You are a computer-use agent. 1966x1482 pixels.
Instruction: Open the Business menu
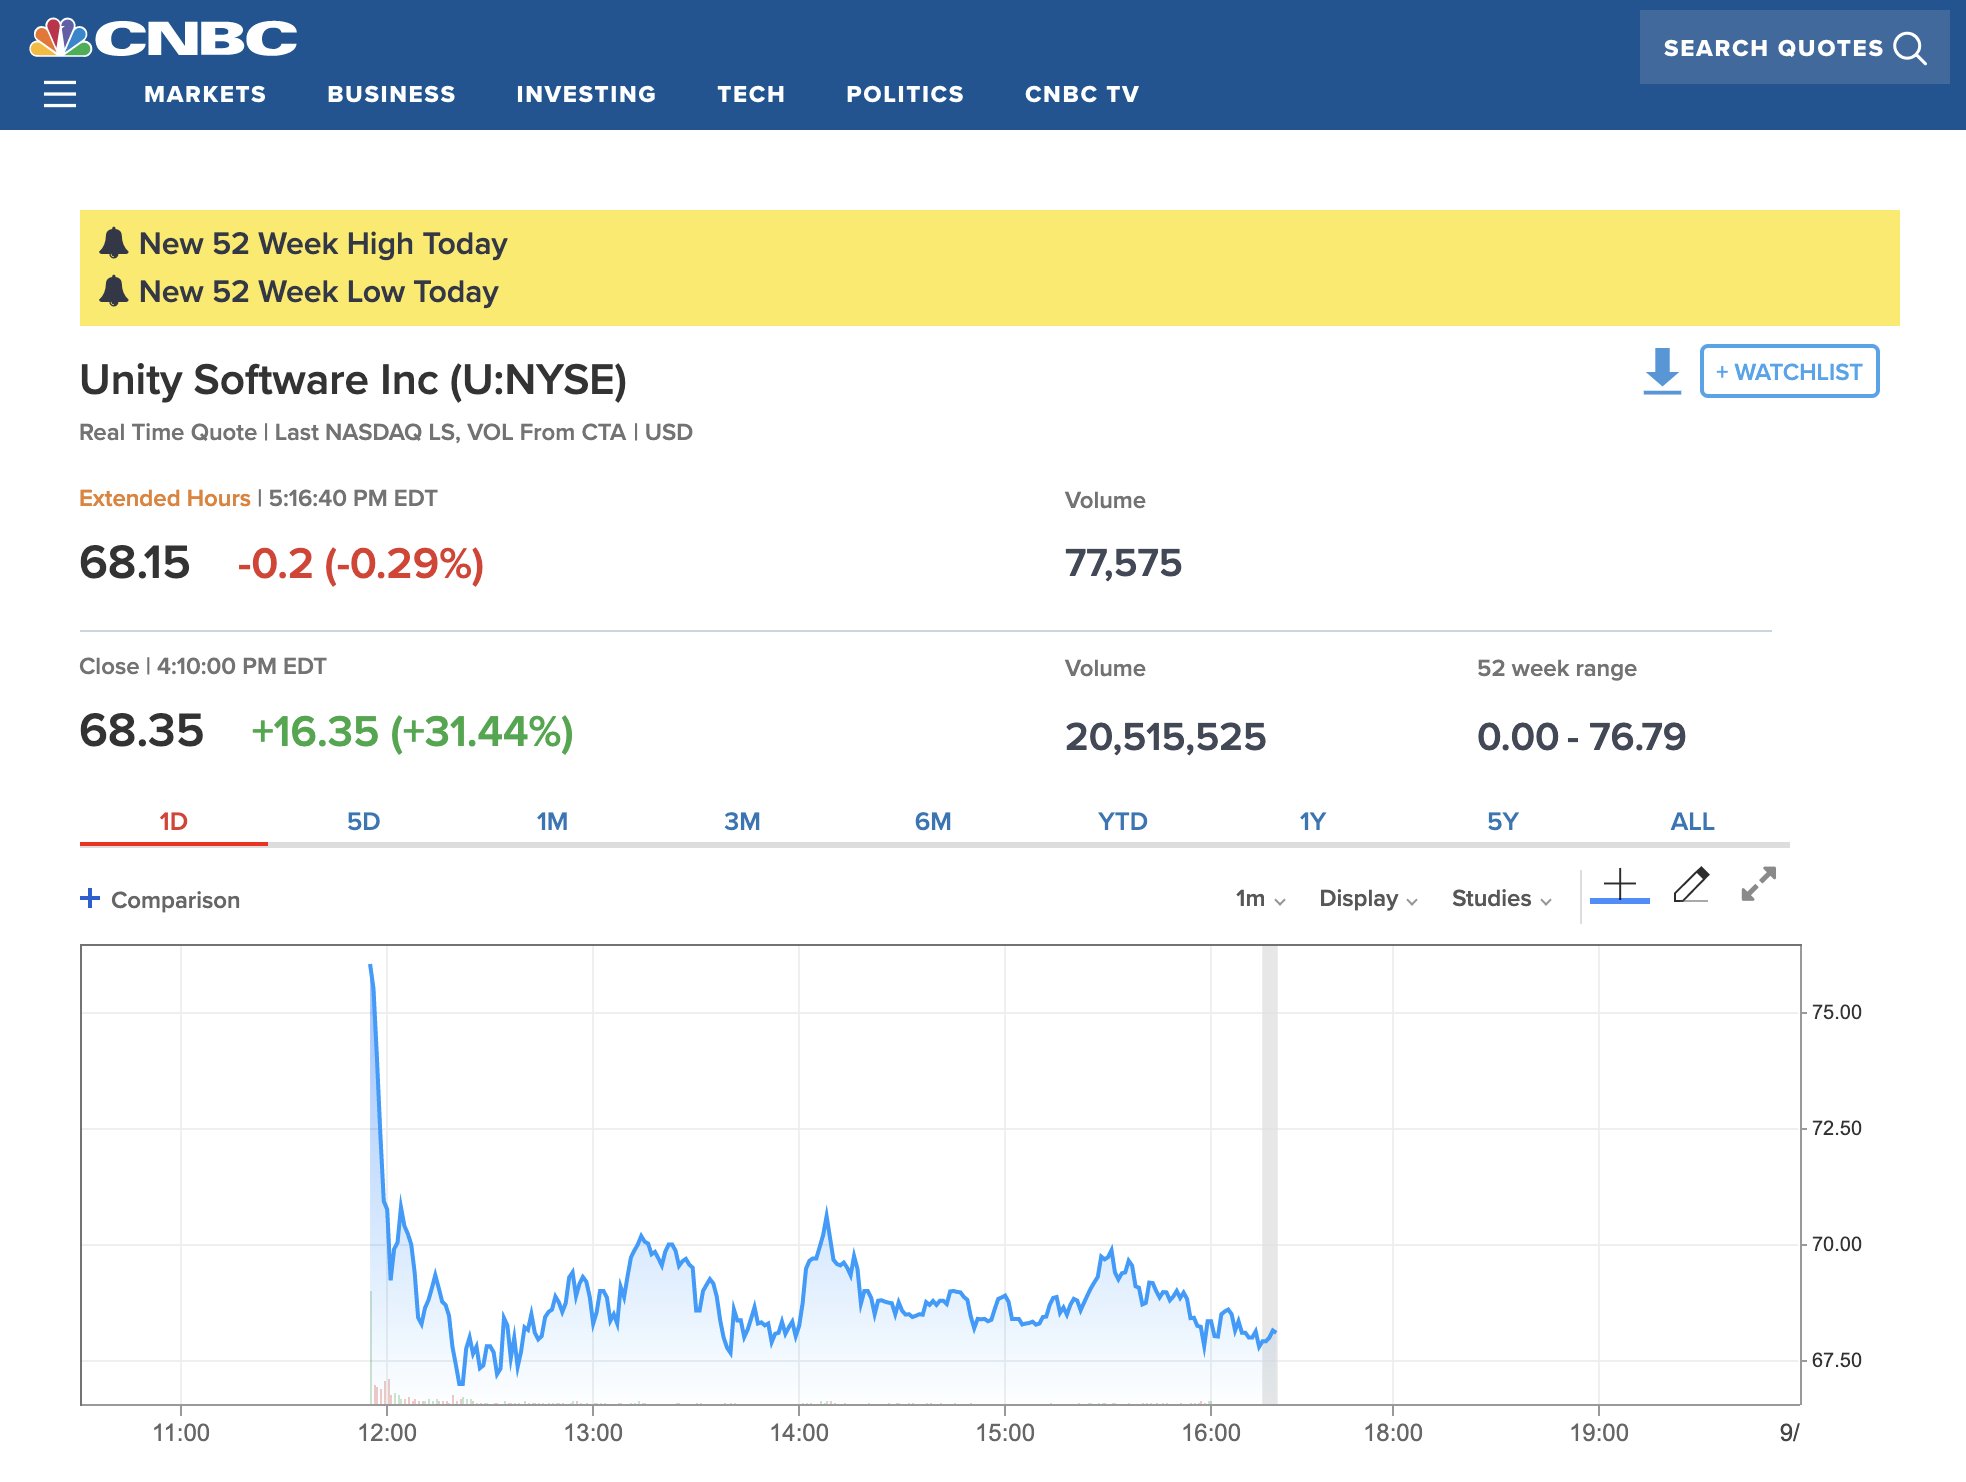click(391, 94)
